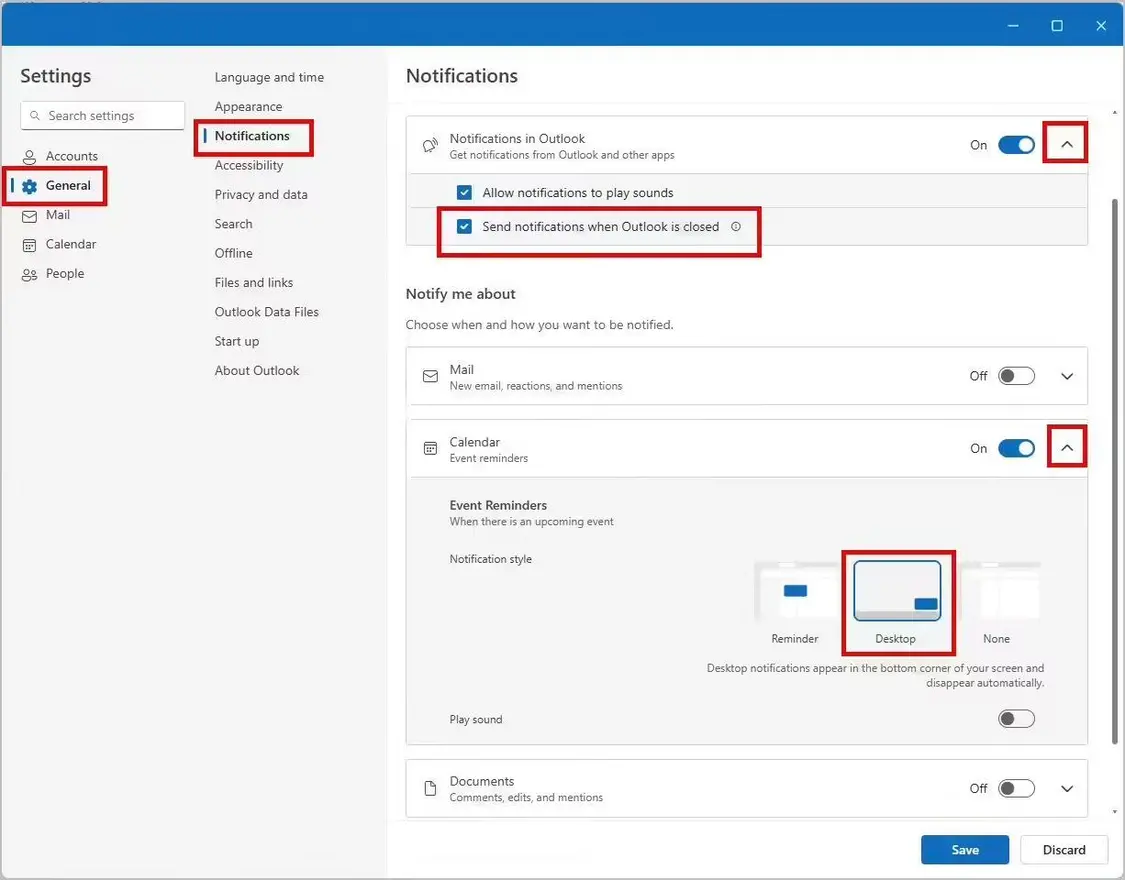
Task: Go to Language and time
Action: point(269,77)
